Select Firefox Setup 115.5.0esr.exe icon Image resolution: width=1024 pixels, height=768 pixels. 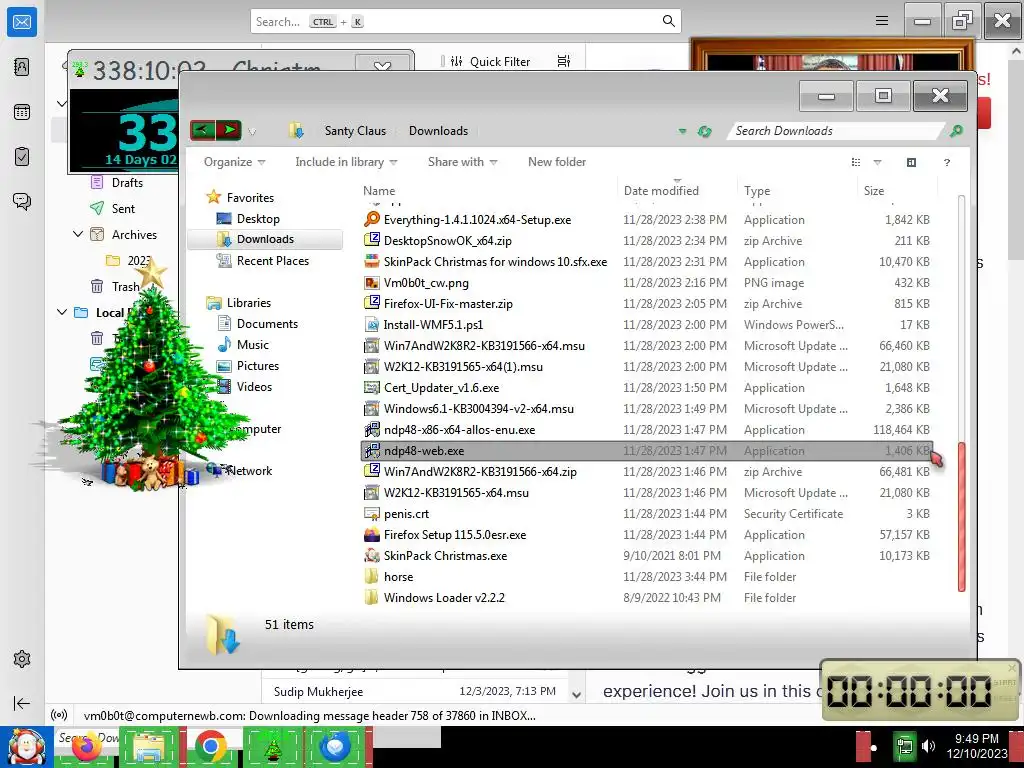click(372, 534)
